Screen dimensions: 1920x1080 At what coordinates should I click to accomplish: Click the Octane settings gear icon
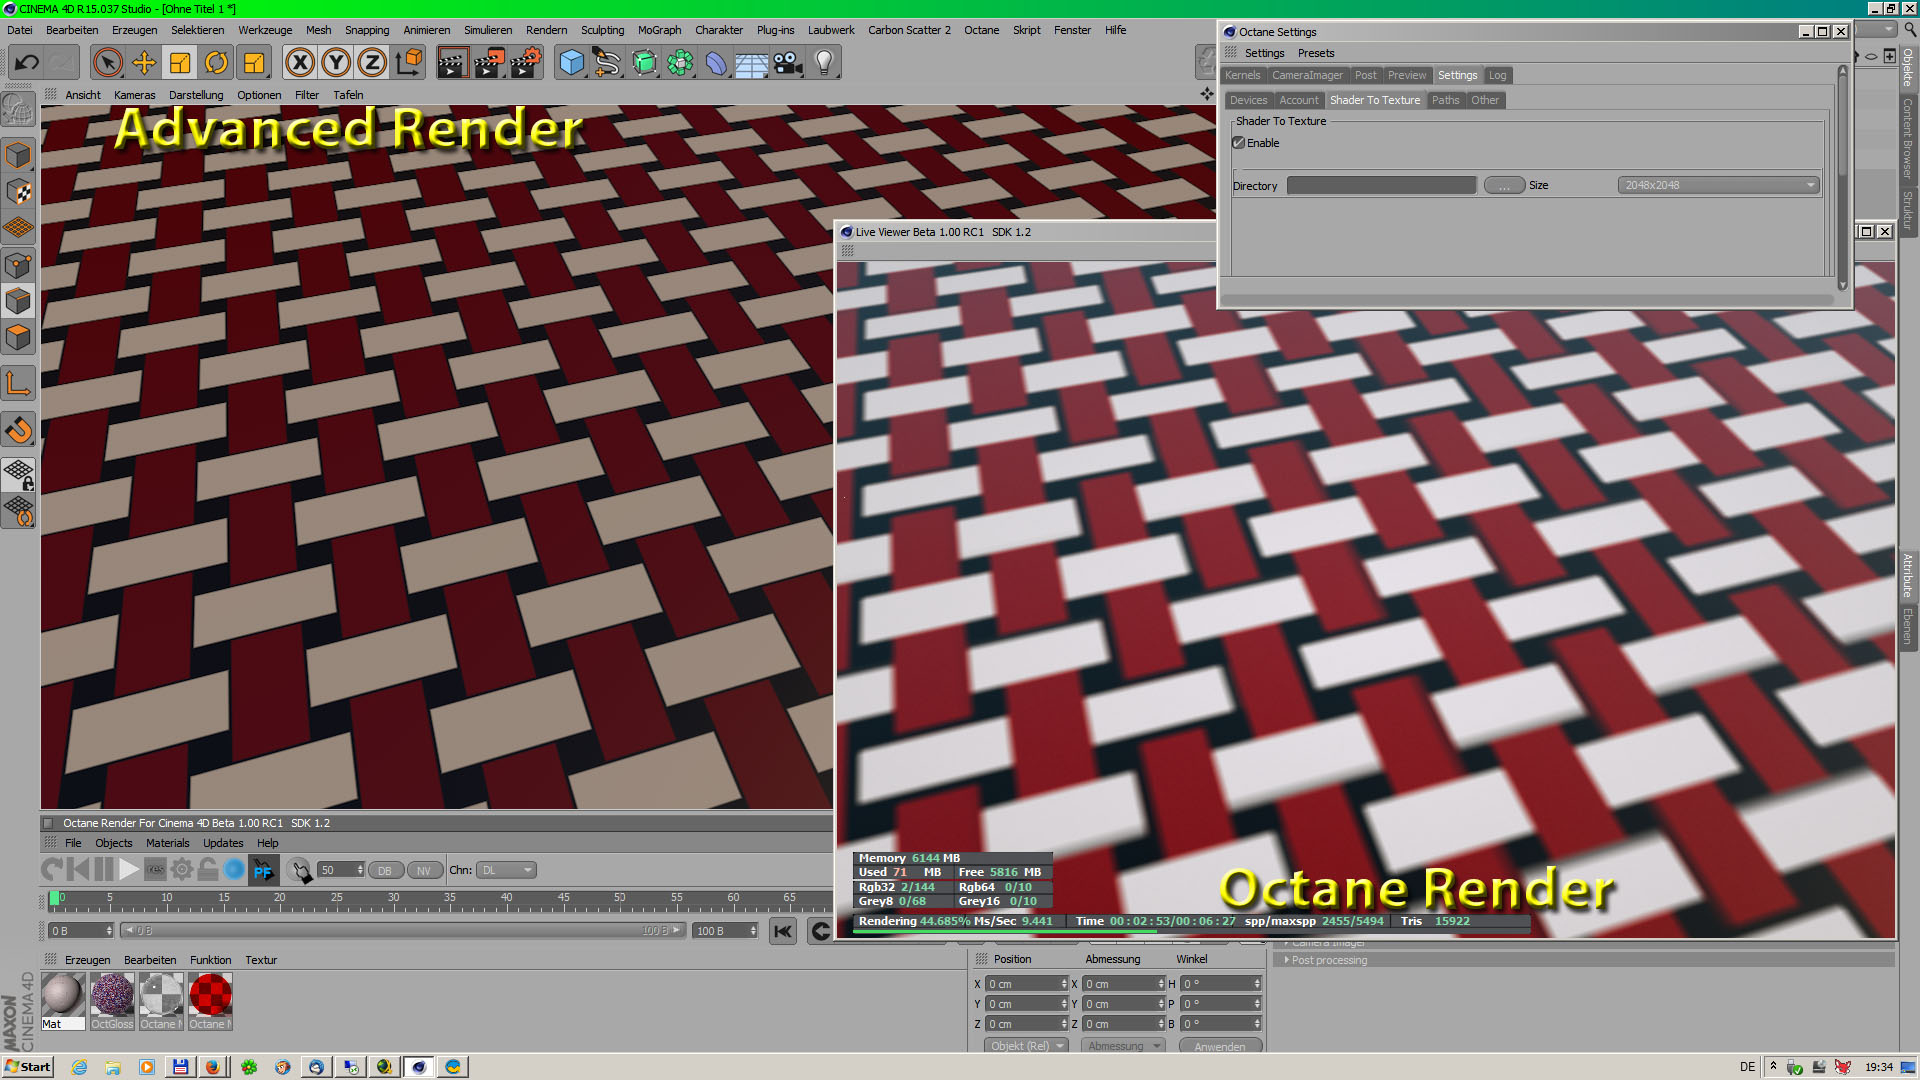pyautogui.click(x=181, y=870)
